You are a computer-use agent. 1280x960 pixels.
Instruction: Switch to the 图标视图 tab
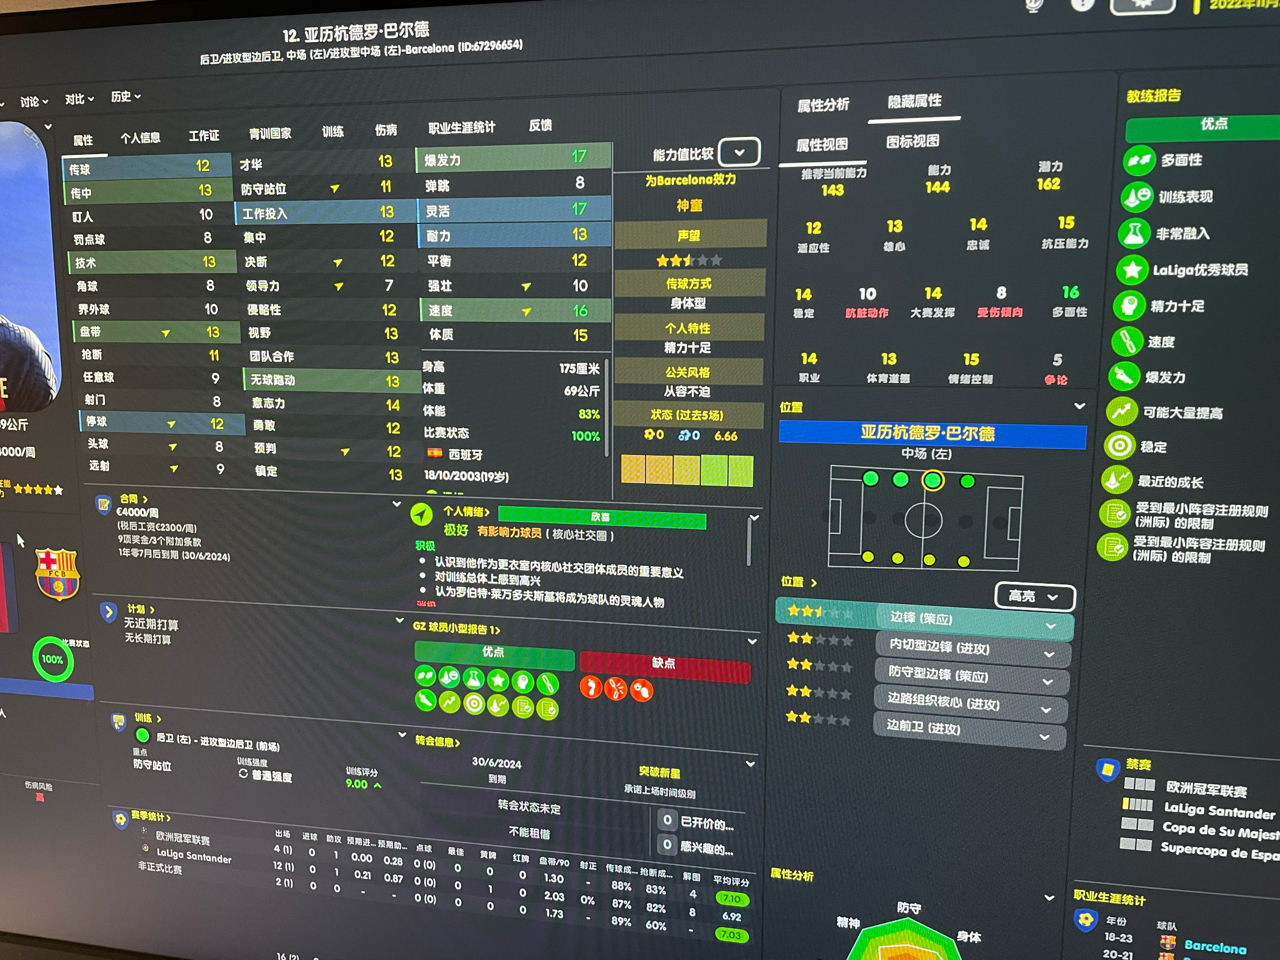coord(913,142)
